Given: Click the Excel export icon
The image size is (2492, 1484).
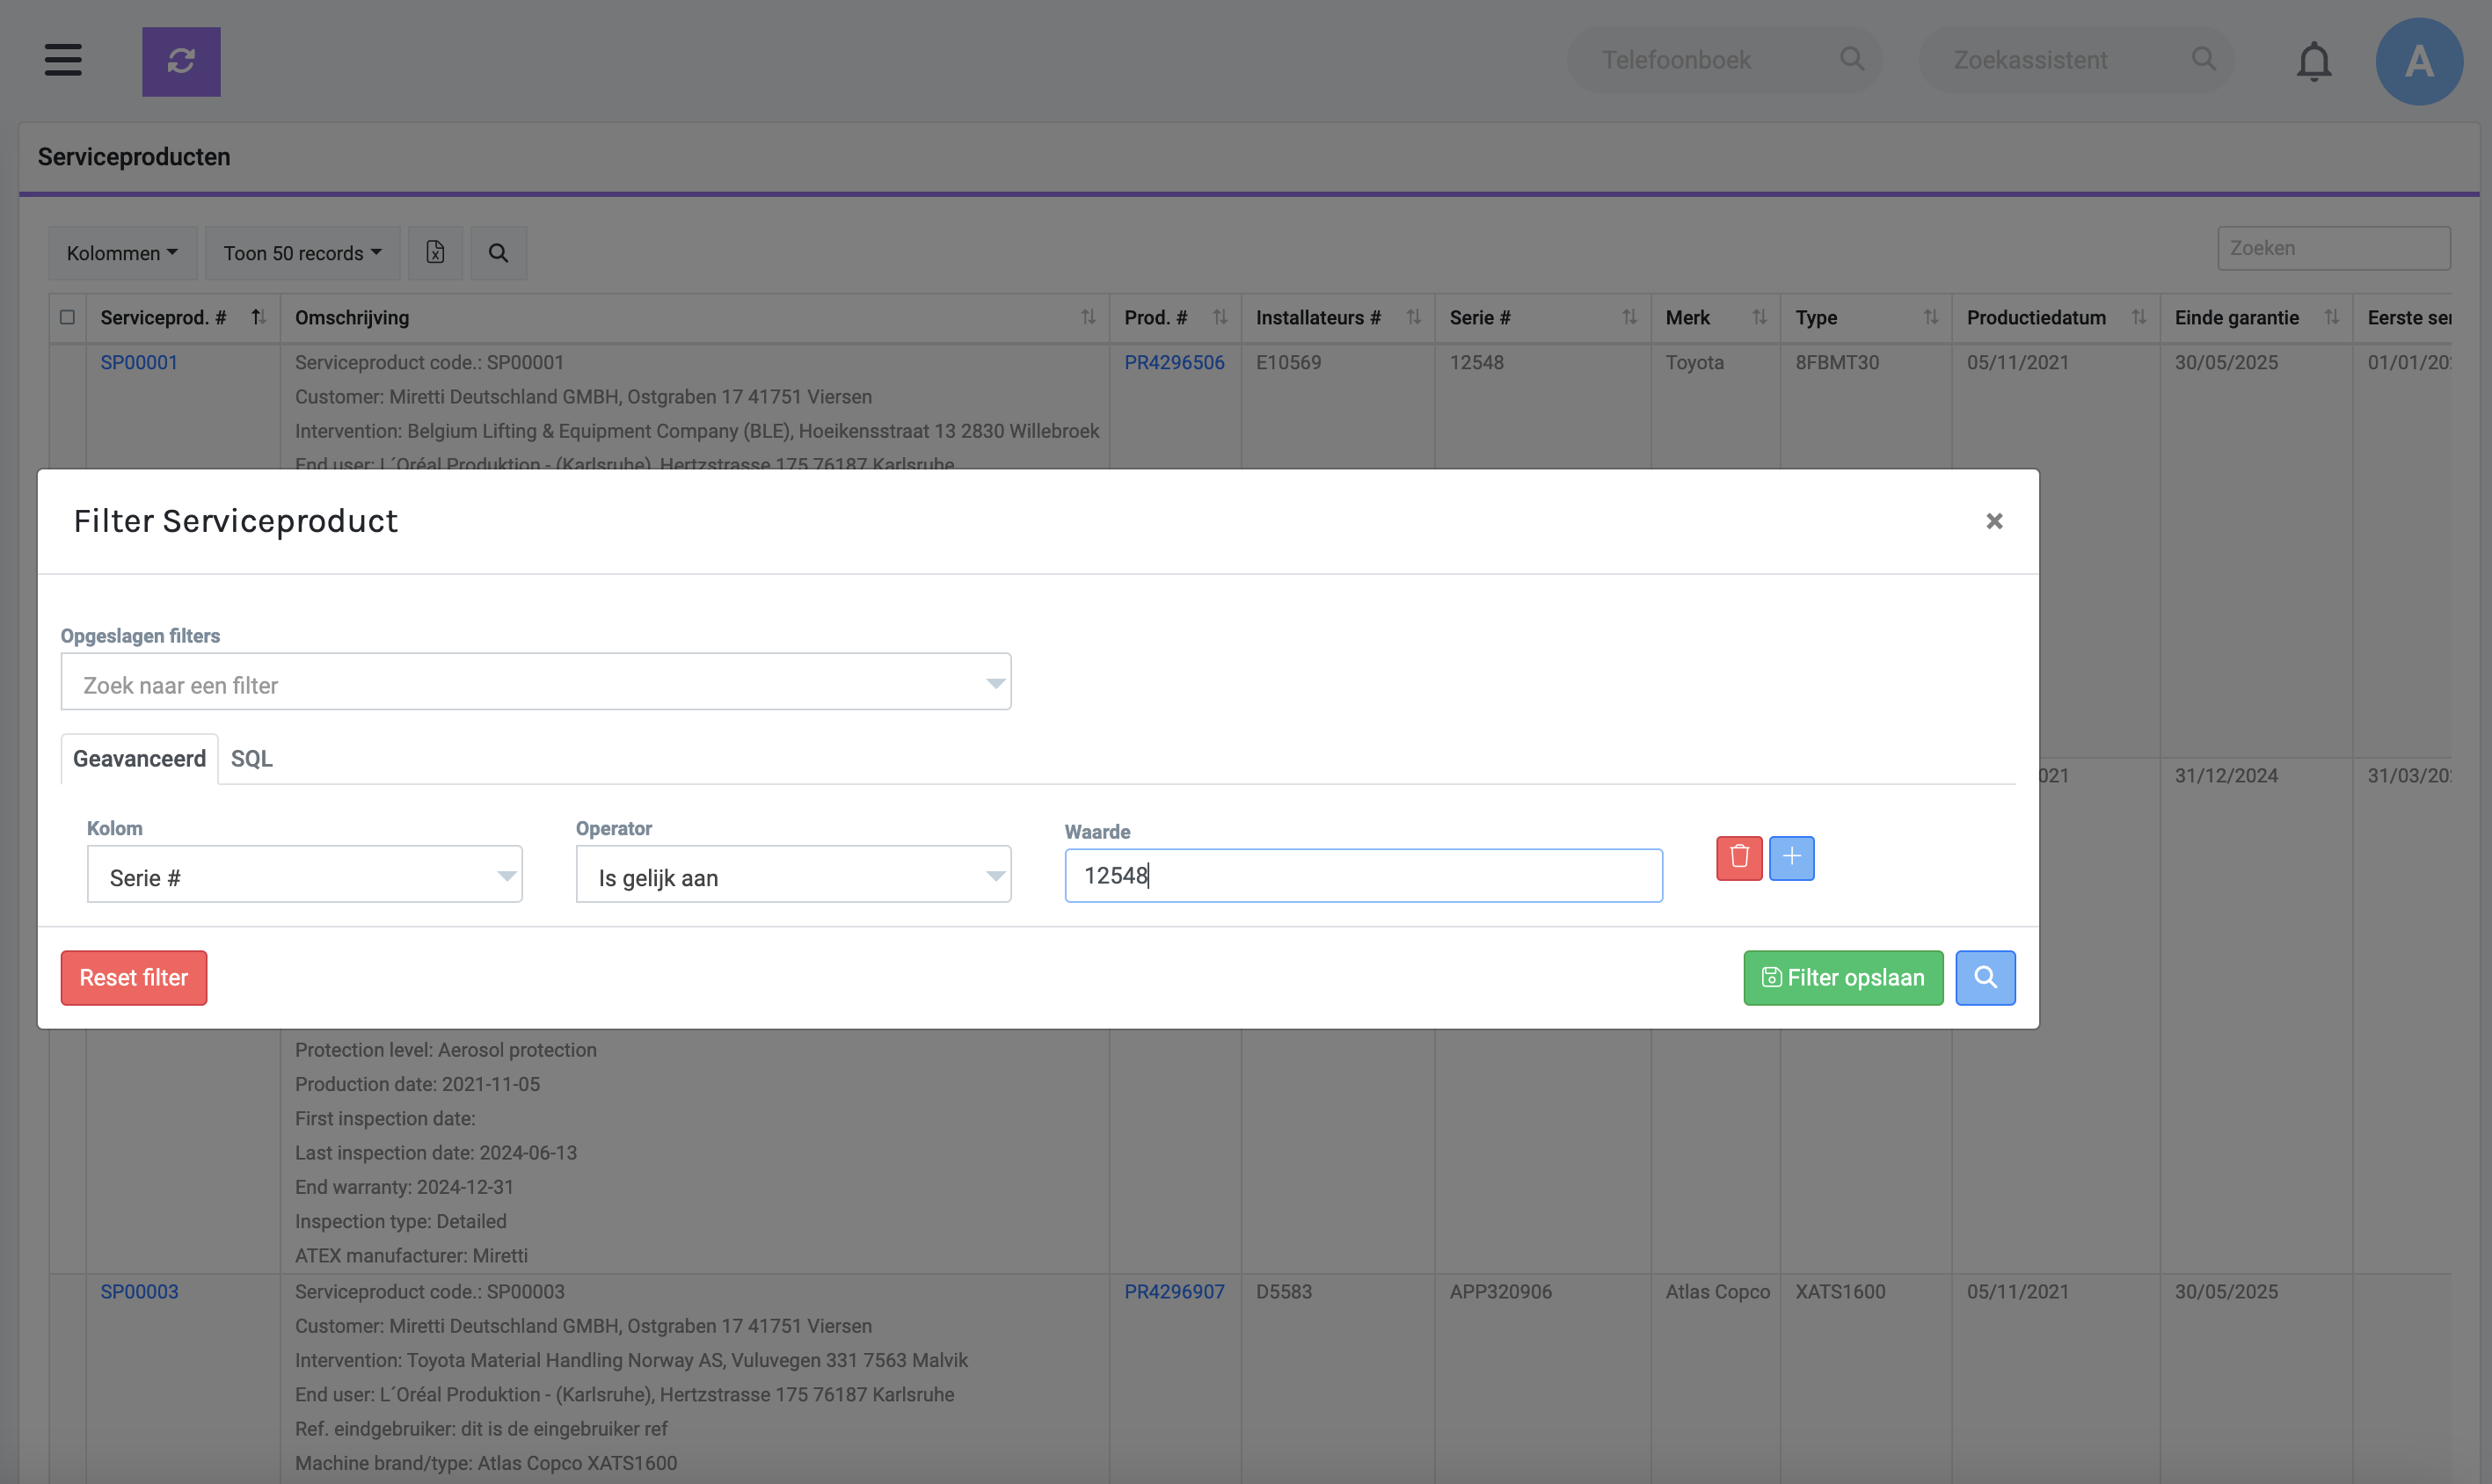Looking at the screenshot, I should point(435,252).
